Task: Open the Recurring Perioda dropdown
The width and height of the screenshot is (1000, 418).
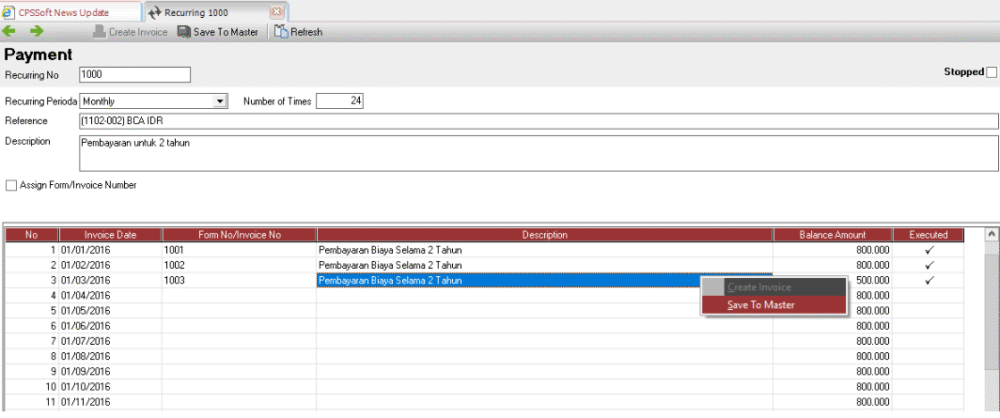Action: pos(220,101)
